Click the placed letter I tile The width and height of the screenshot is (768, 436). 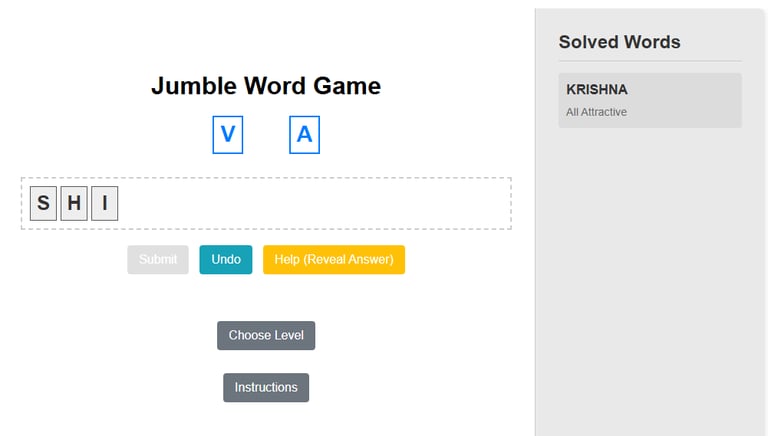coord(104,203)
